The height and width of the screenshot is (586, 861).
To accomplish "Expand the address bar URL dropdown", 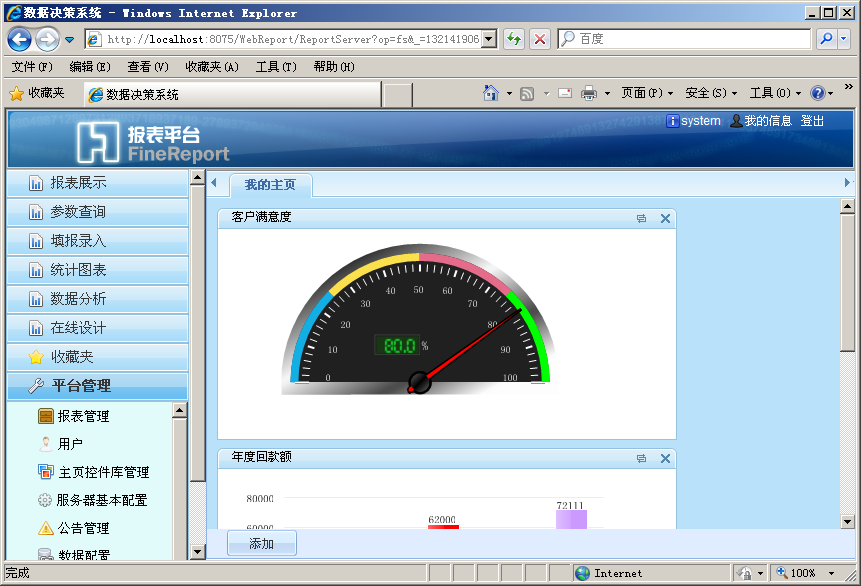I will coord(489,39).
